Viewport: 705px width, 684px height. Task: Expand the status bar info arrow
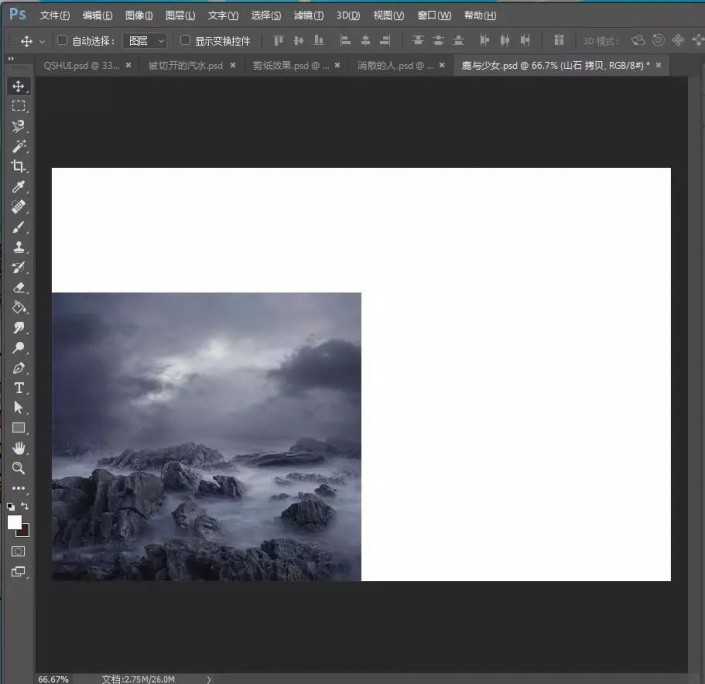209,678
